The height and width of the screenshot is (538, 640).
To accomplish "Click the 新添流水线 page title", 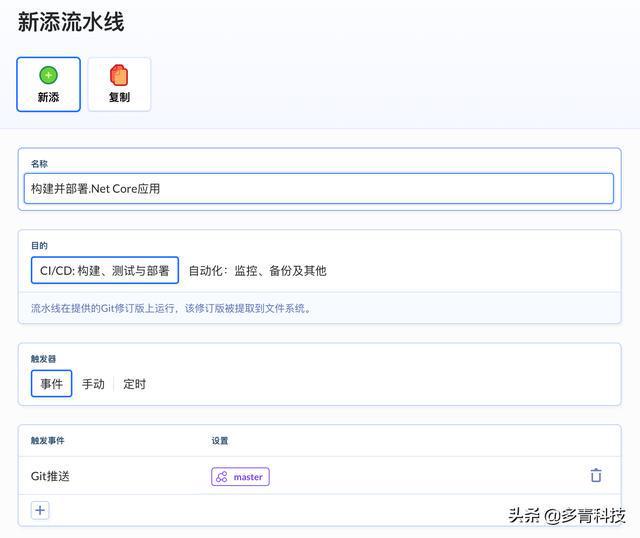I will pos(71,22).
